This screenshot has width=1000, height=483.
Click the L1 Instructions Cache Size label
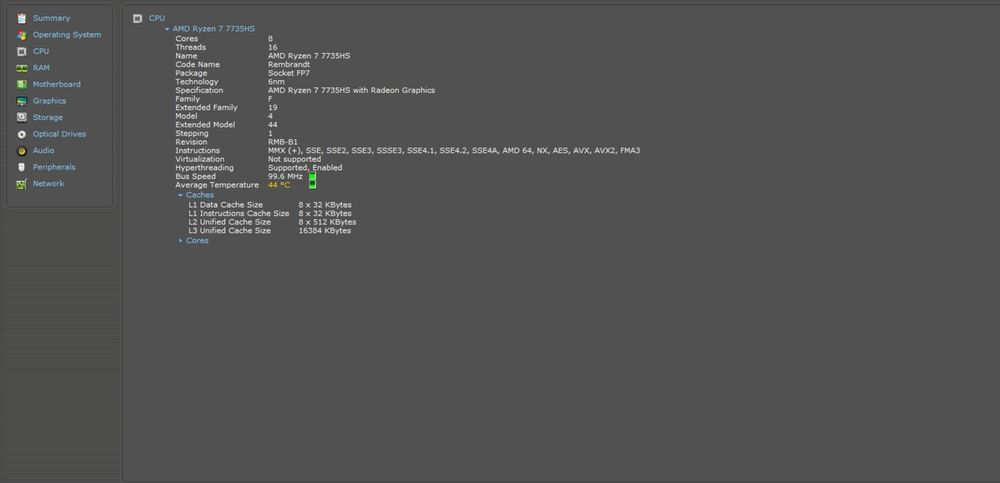239,213
